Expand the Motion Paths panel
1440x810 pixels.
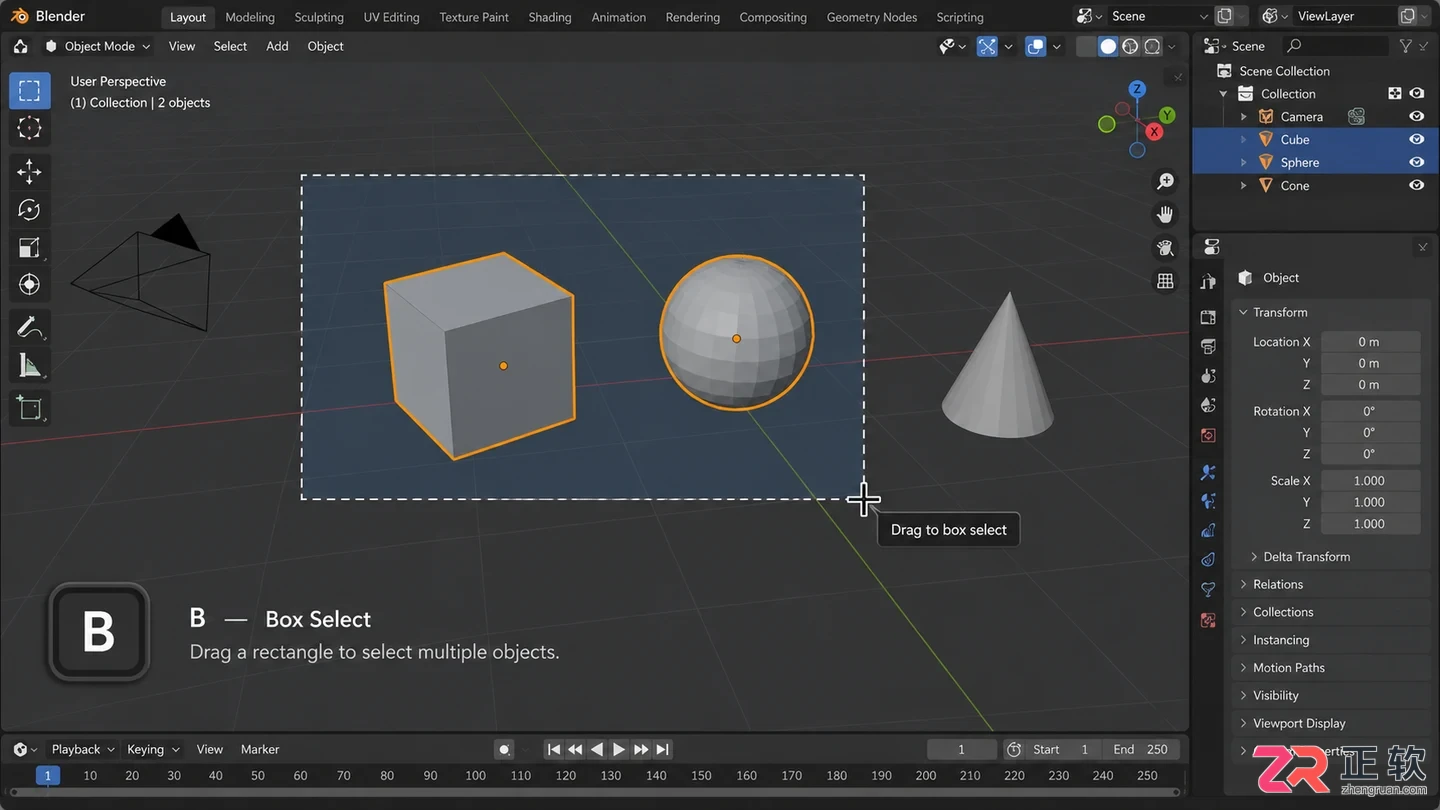(1243, 668)
